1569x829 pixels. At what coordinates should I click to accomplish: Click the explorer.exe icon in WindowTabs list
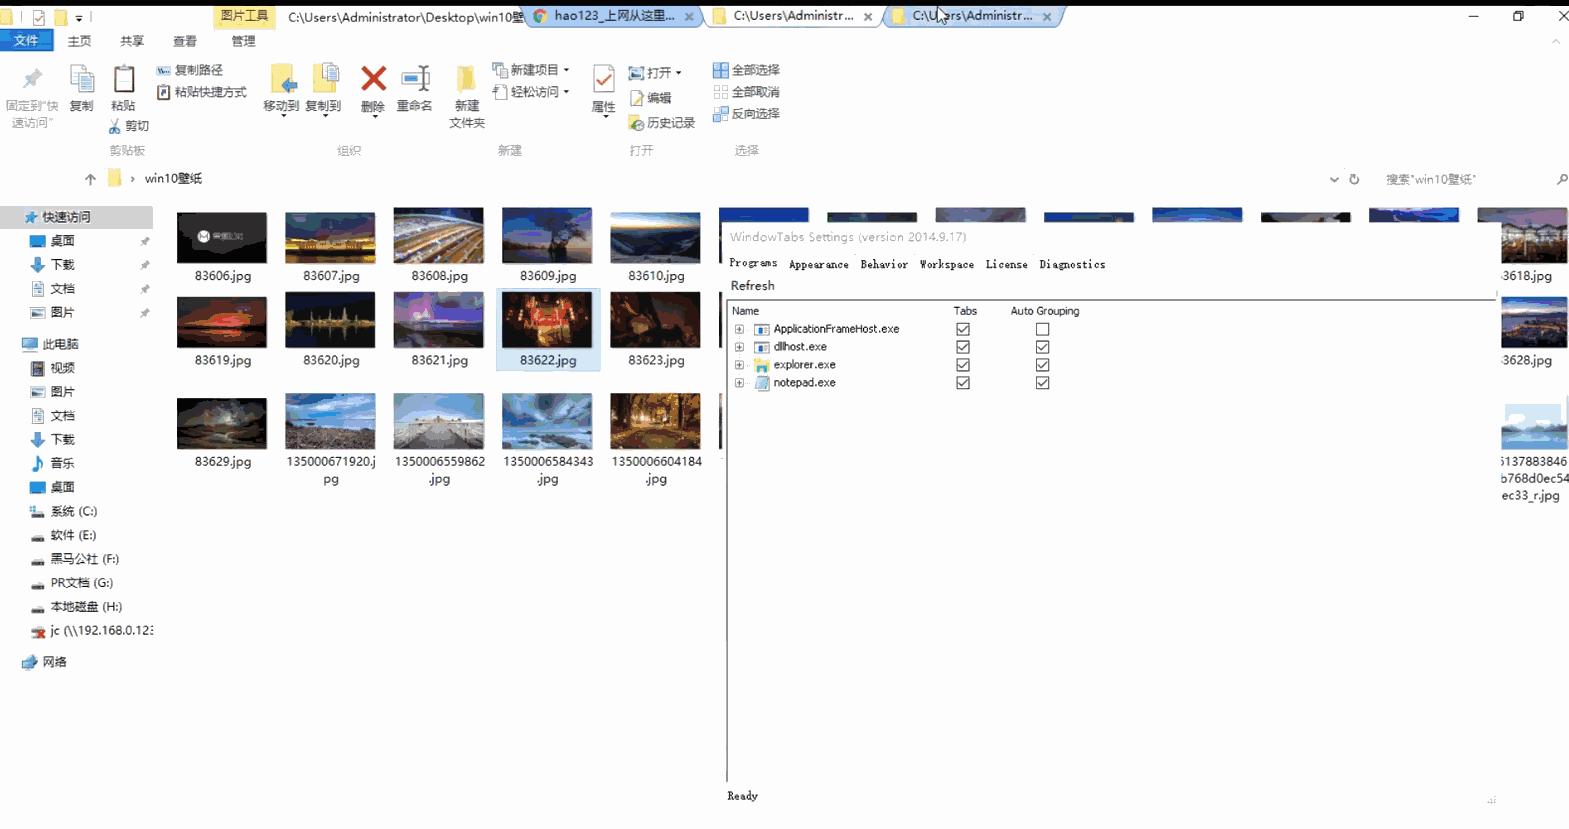tap(762, 365)
